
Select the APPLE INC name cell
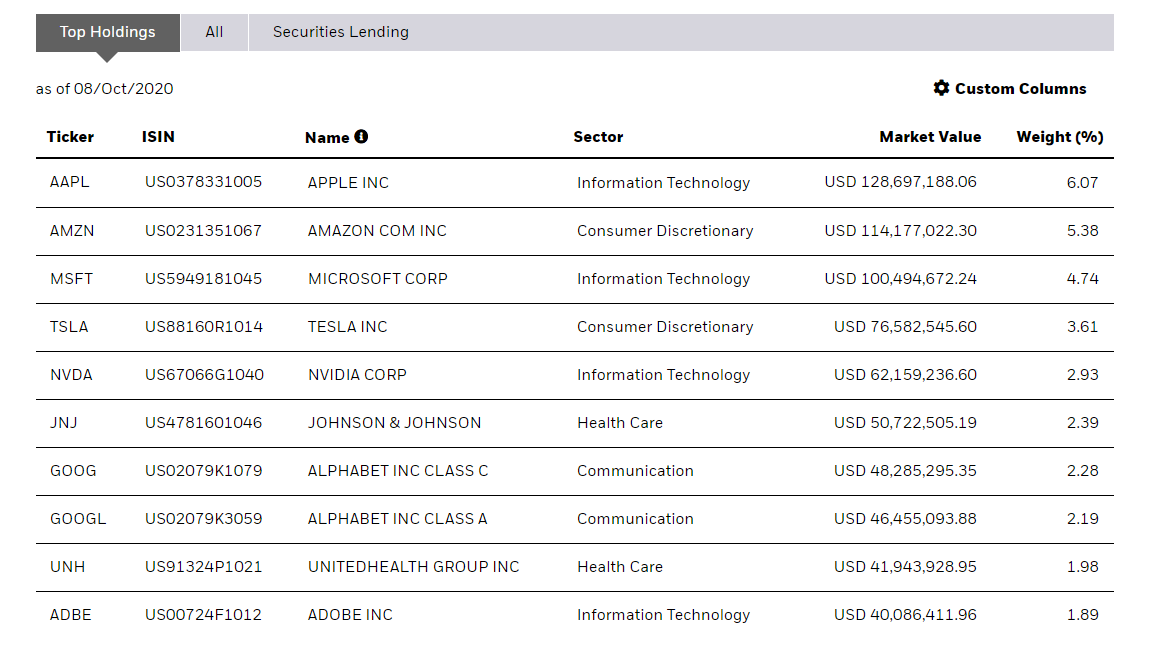348,183
